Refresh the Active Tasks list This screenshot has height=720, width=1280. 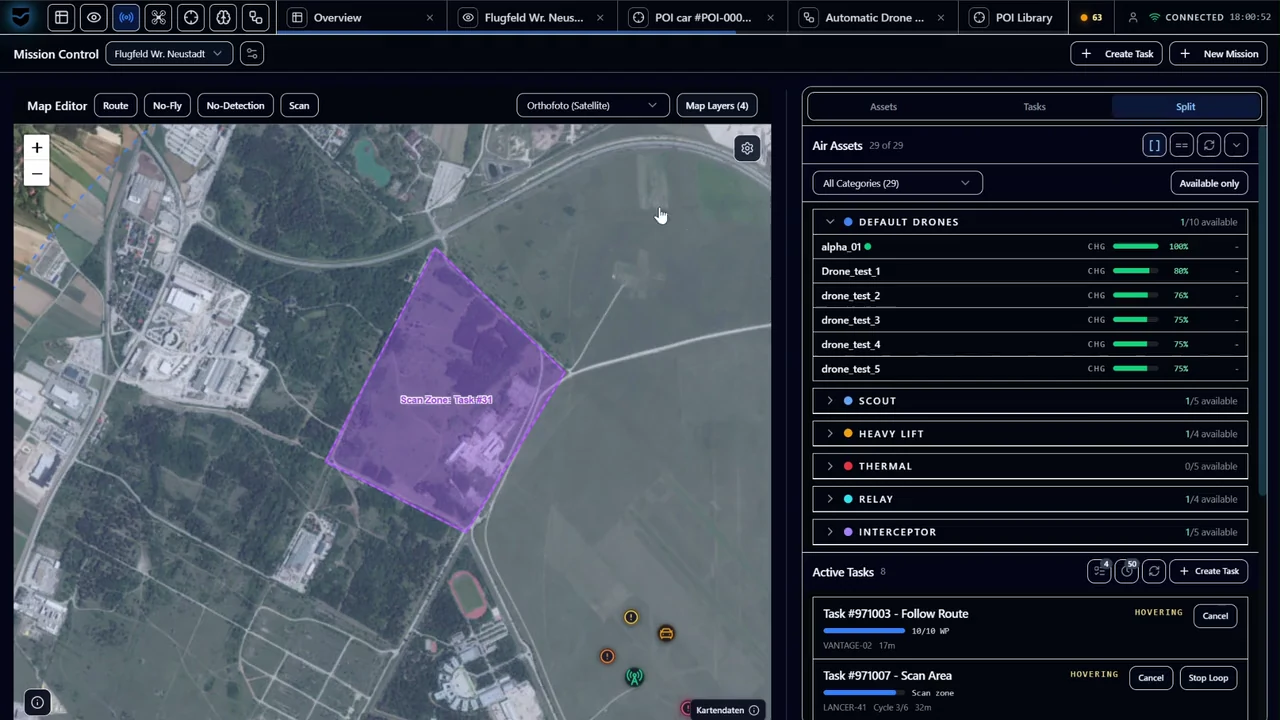point(1154,571)
